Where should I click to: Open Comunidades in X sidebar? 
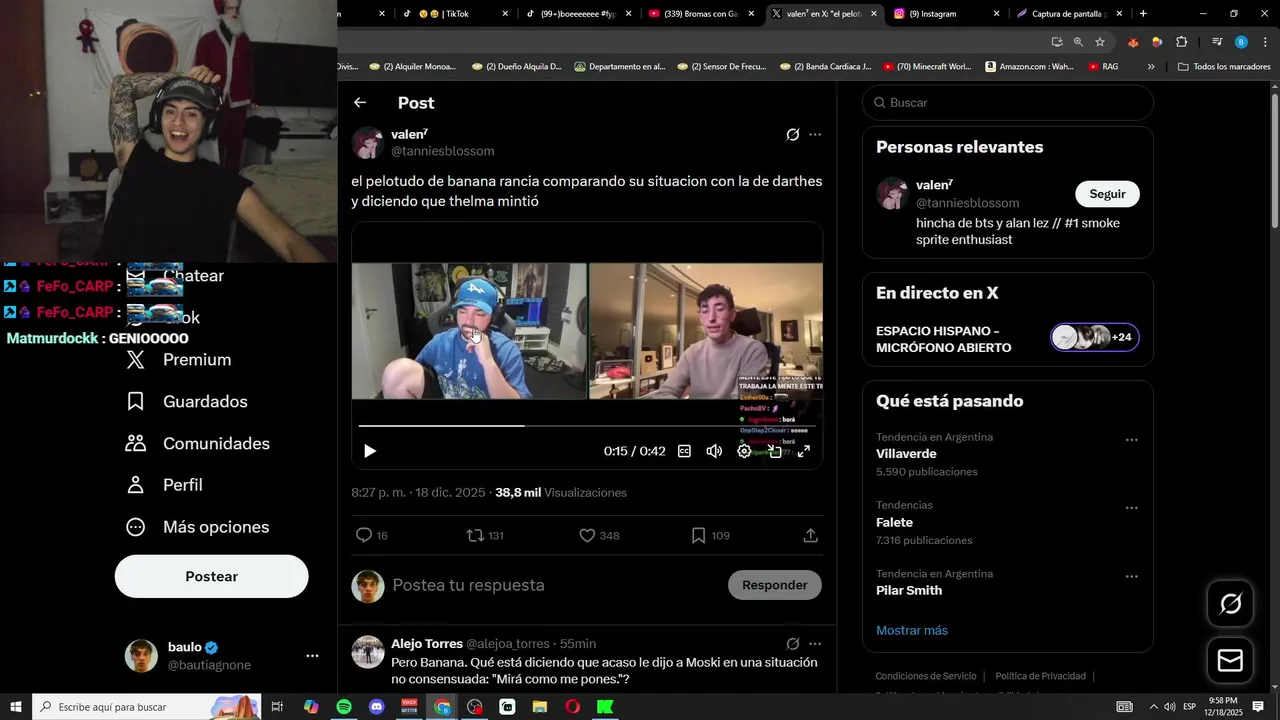pyautogui.click(x=199, y=444)
